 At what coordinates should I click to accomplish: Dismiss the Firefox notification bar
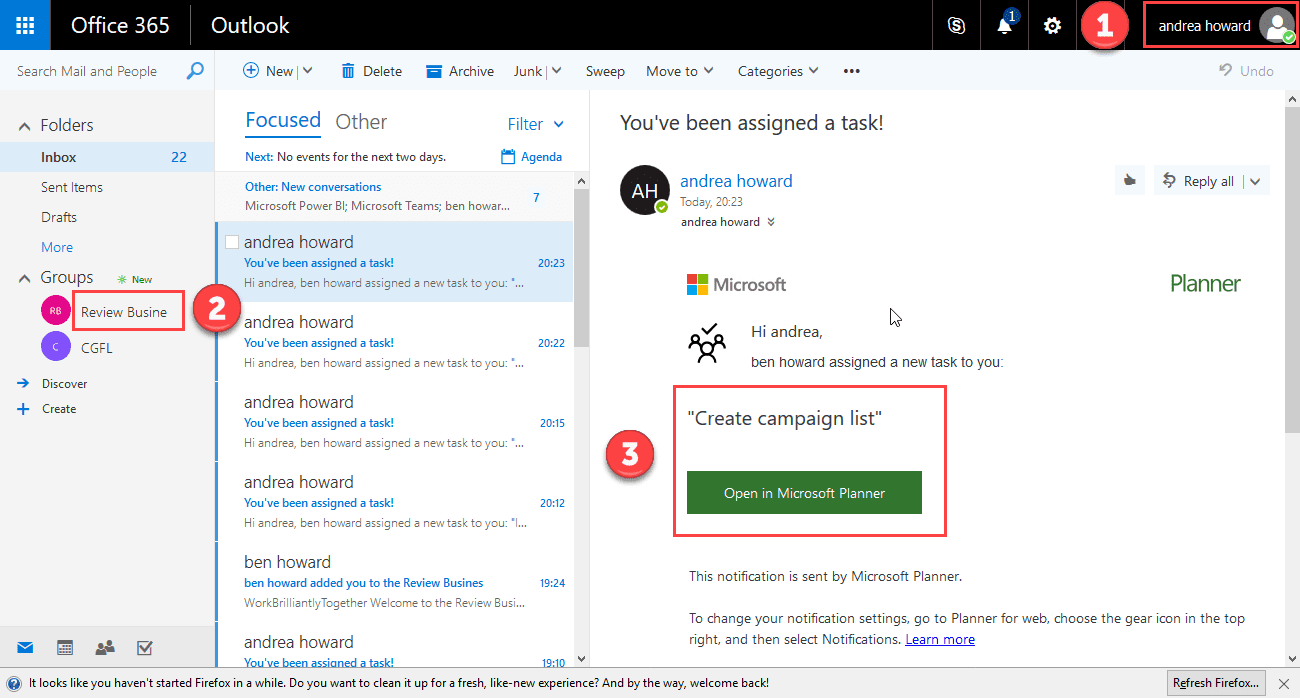pyautogui.click(x=1284, y=683)
